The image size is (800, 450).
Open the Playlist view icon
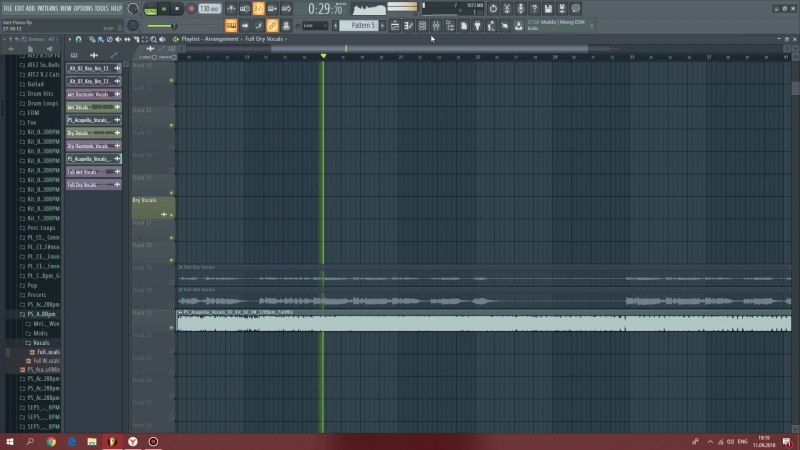tap(395, 26)
